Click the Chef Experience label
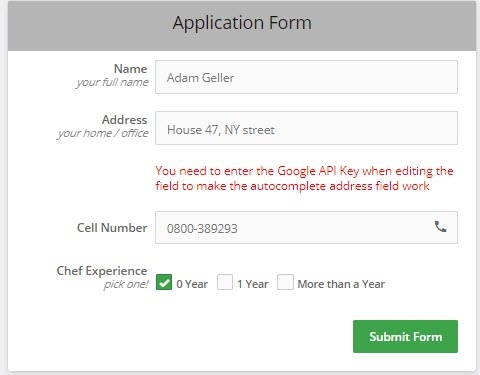 (x=102, y=271)
